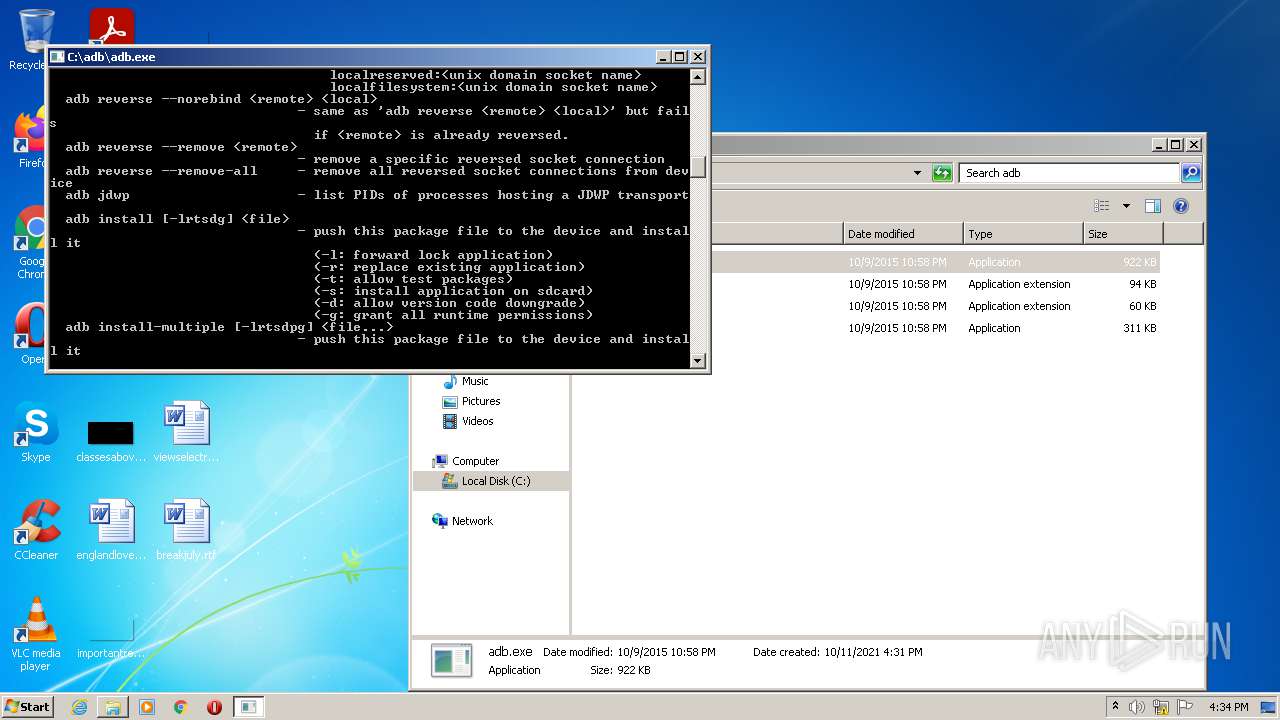Click the search magnifier icon in Explorer

(1190, 173)
